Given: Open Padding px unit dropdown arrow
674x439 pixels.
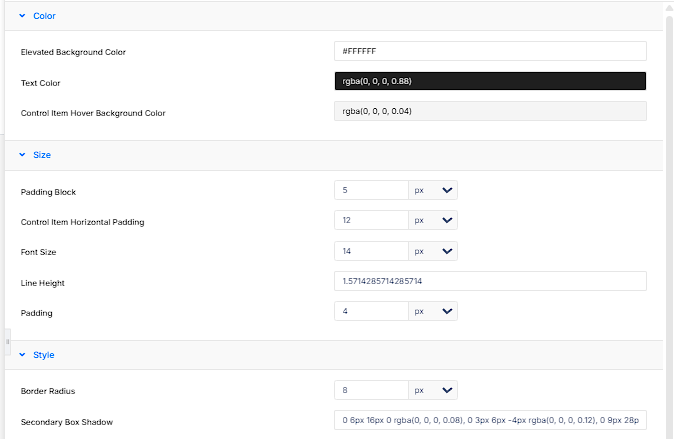Looking at the screenshot, I should tap(447, 311).
